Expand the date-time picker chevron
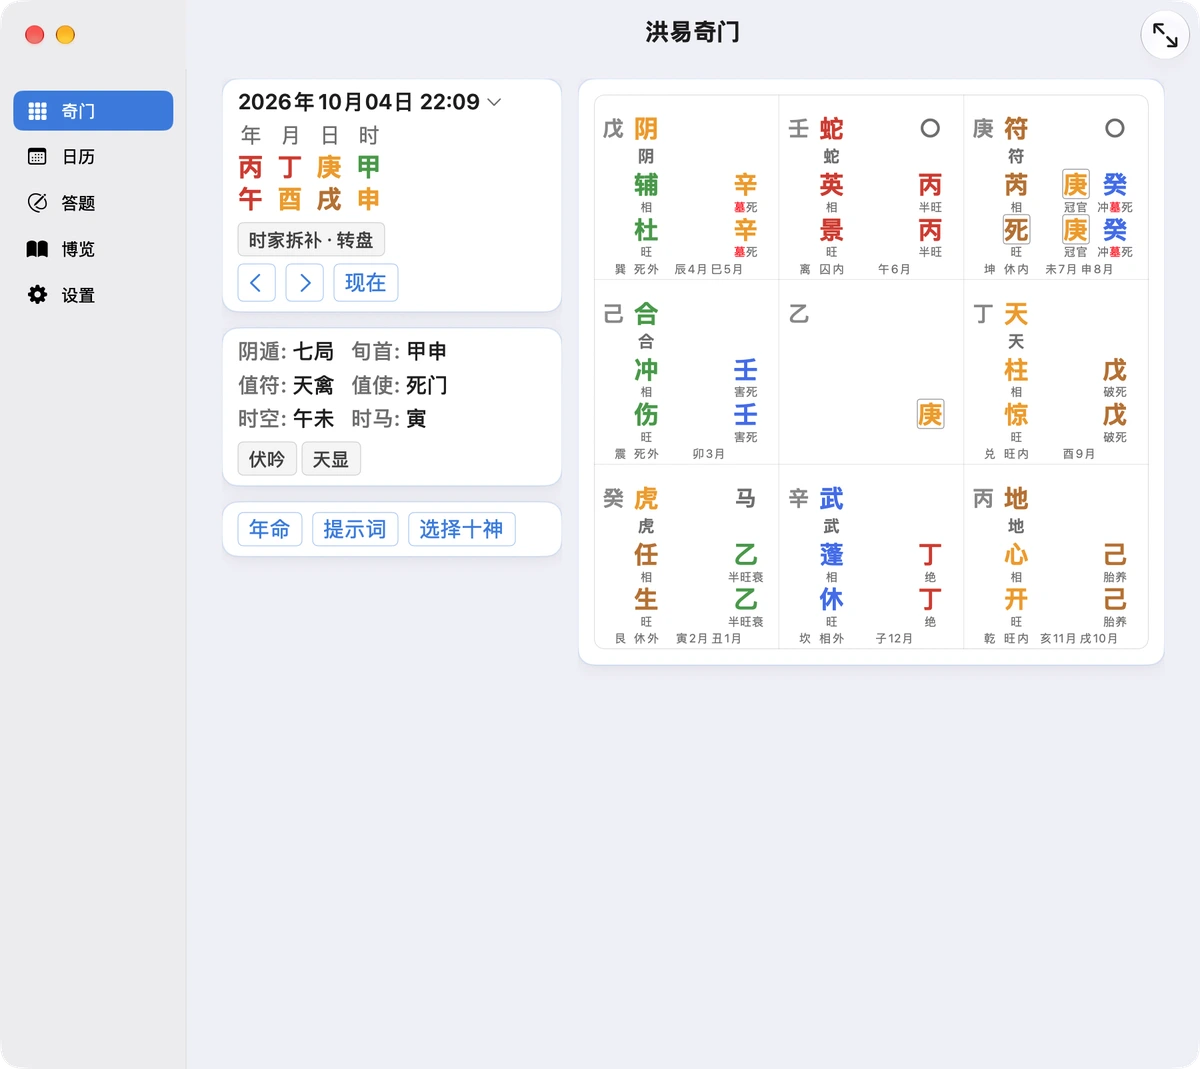Image resolution: width=1200 pixels, height=1069 pixels. point(494,102)
